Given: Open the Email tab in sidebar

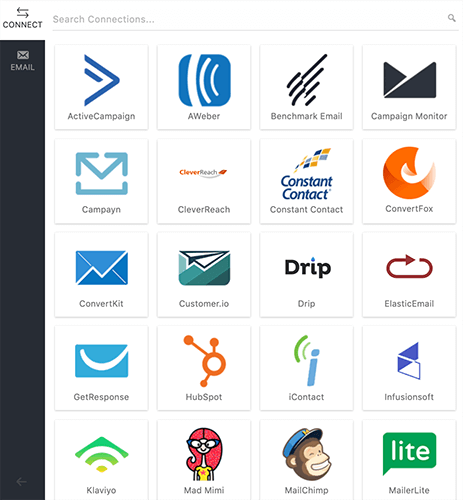Looking at the screenshot, I should (22, 61).
